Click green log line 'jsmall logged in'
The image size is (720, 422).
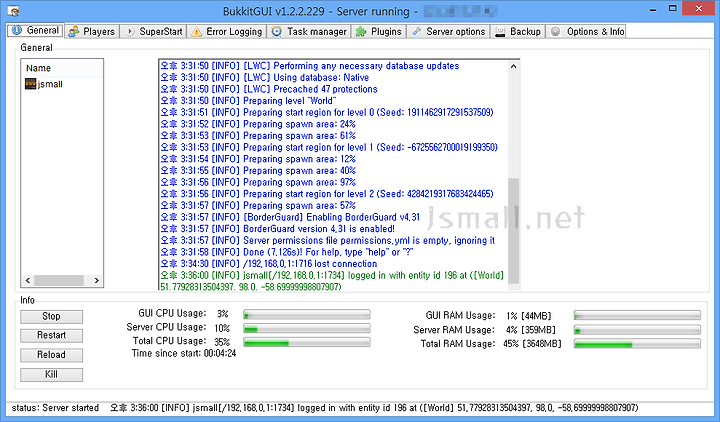point(332,281)
